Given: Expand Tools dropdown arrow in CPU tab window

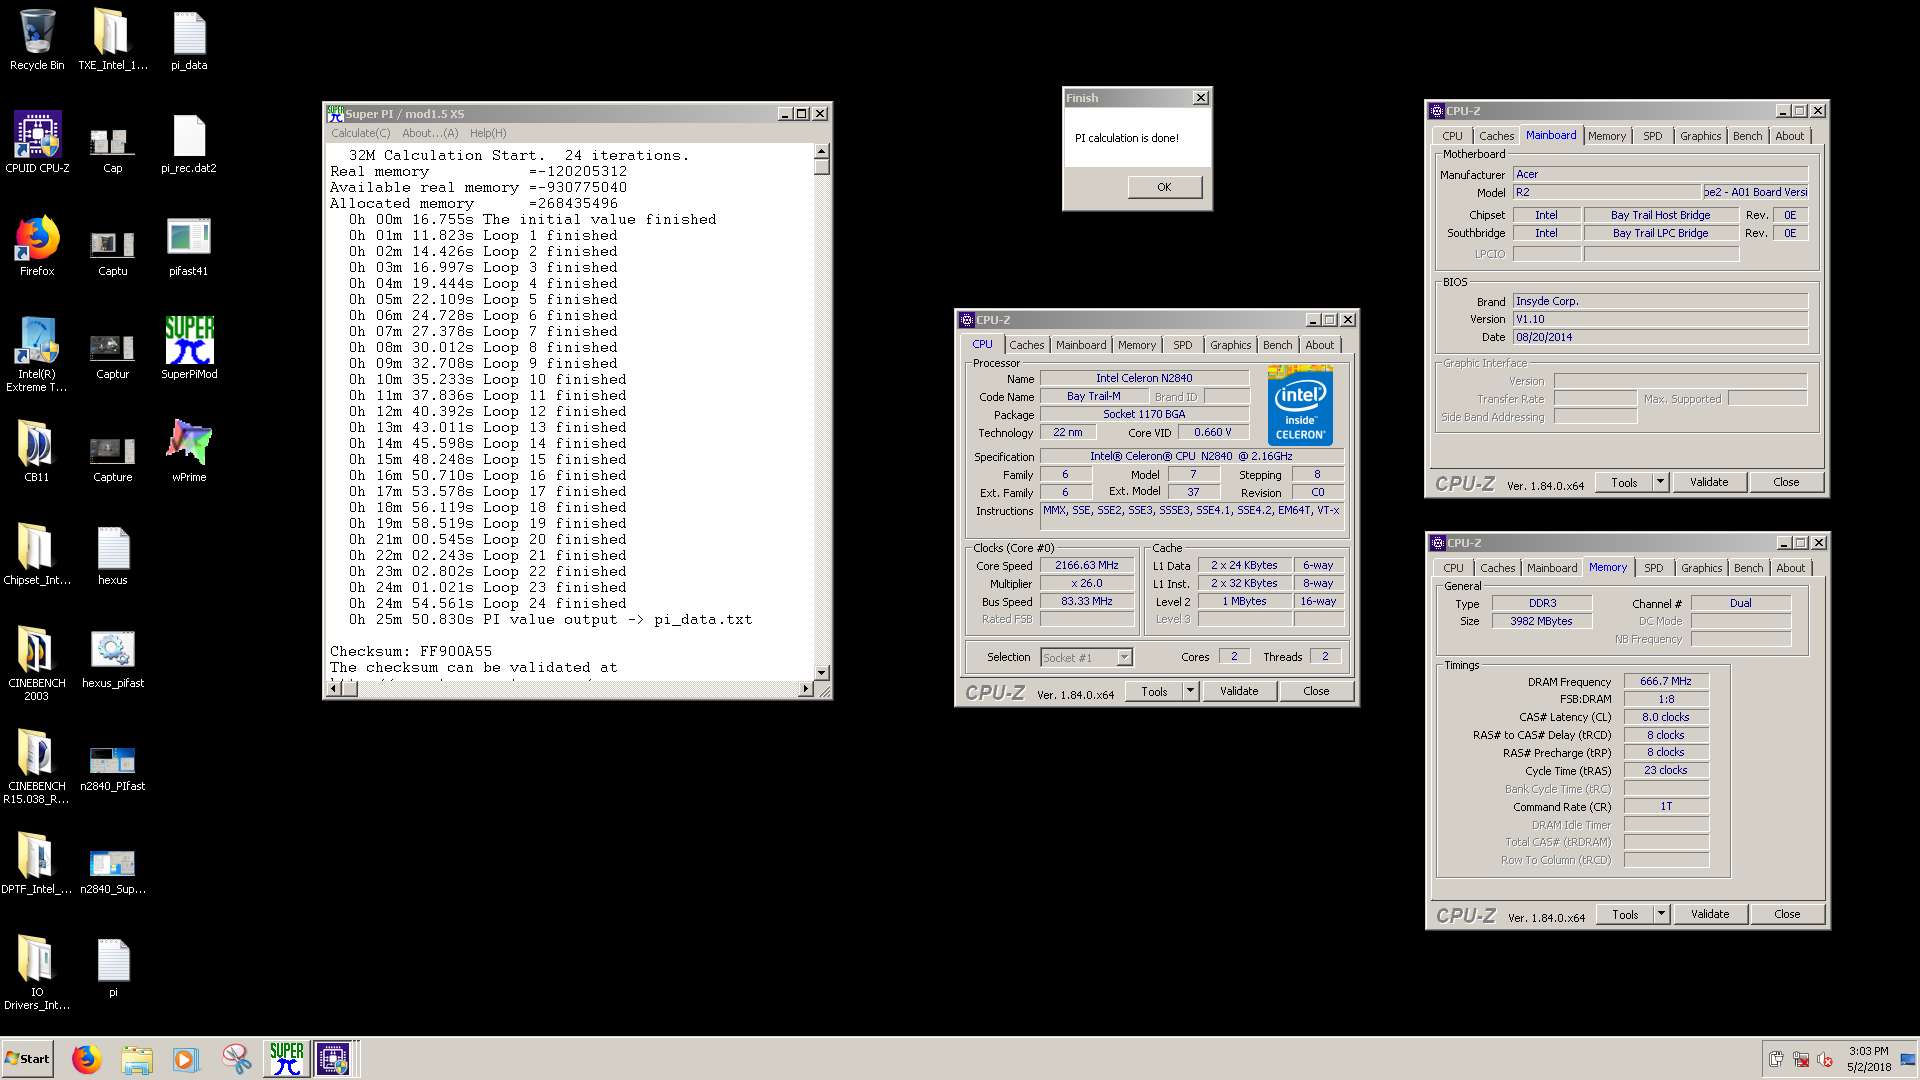Looking at the screenshot, I should pyautogui.click(x=1190, y=691).
